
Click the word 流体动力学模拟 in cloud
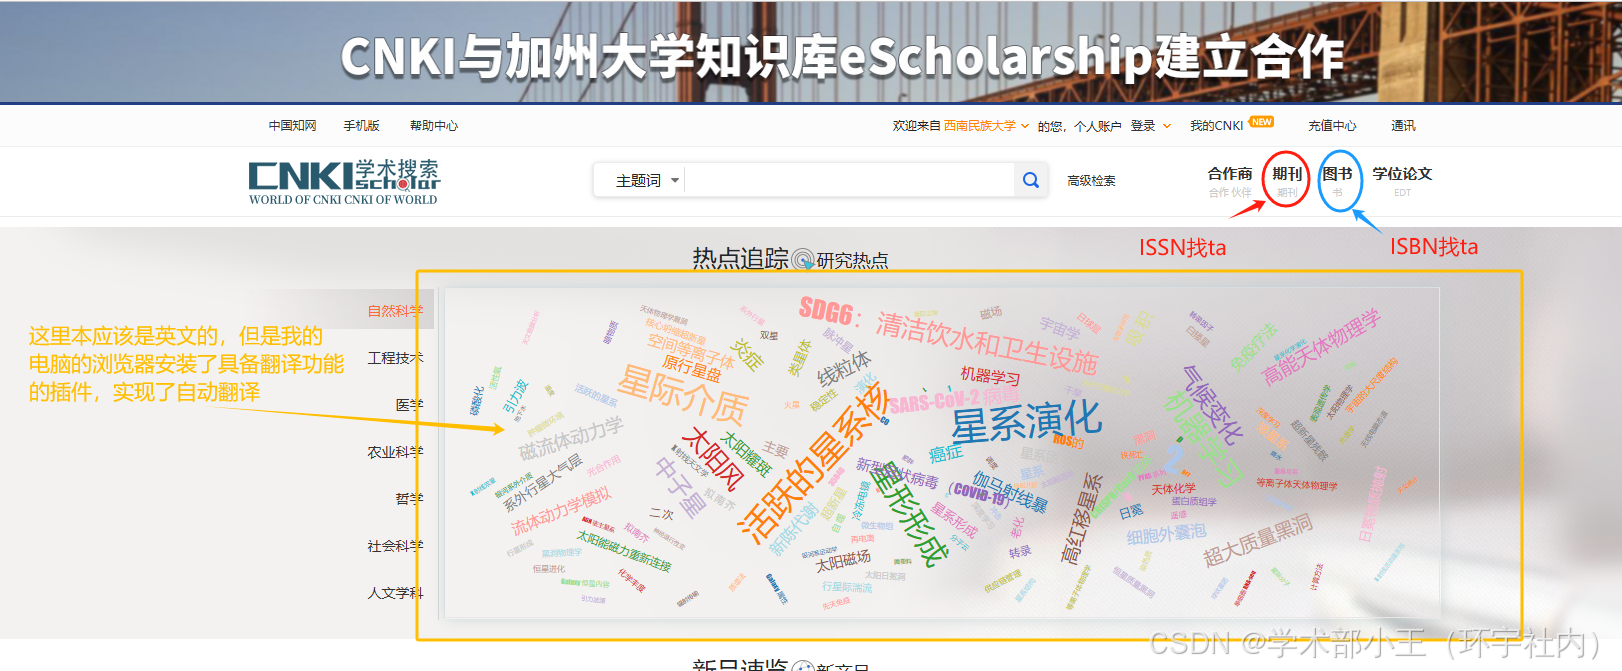pyautogui.click(x=561, y=512)
